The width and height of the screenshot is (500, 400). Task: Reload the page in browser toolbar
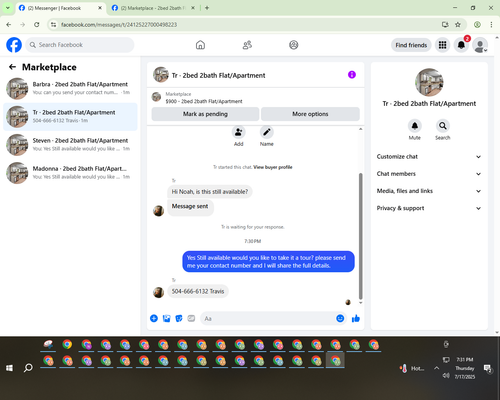click(37, 25)
